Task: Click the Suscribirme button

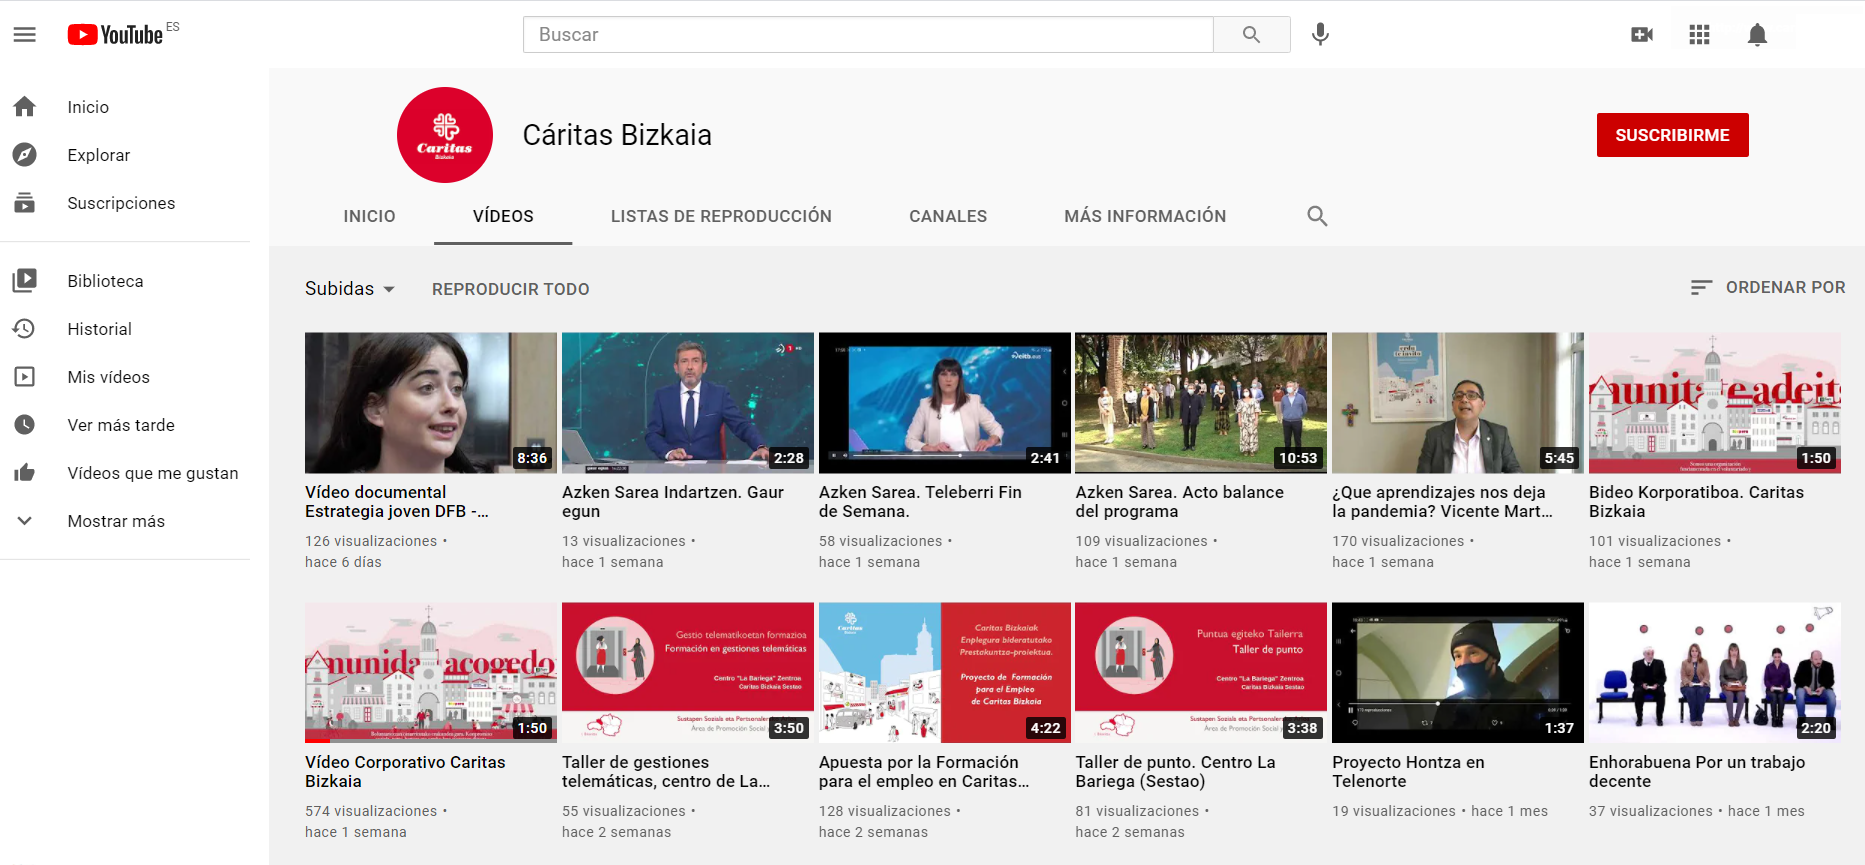Action: click(1672, 135)
